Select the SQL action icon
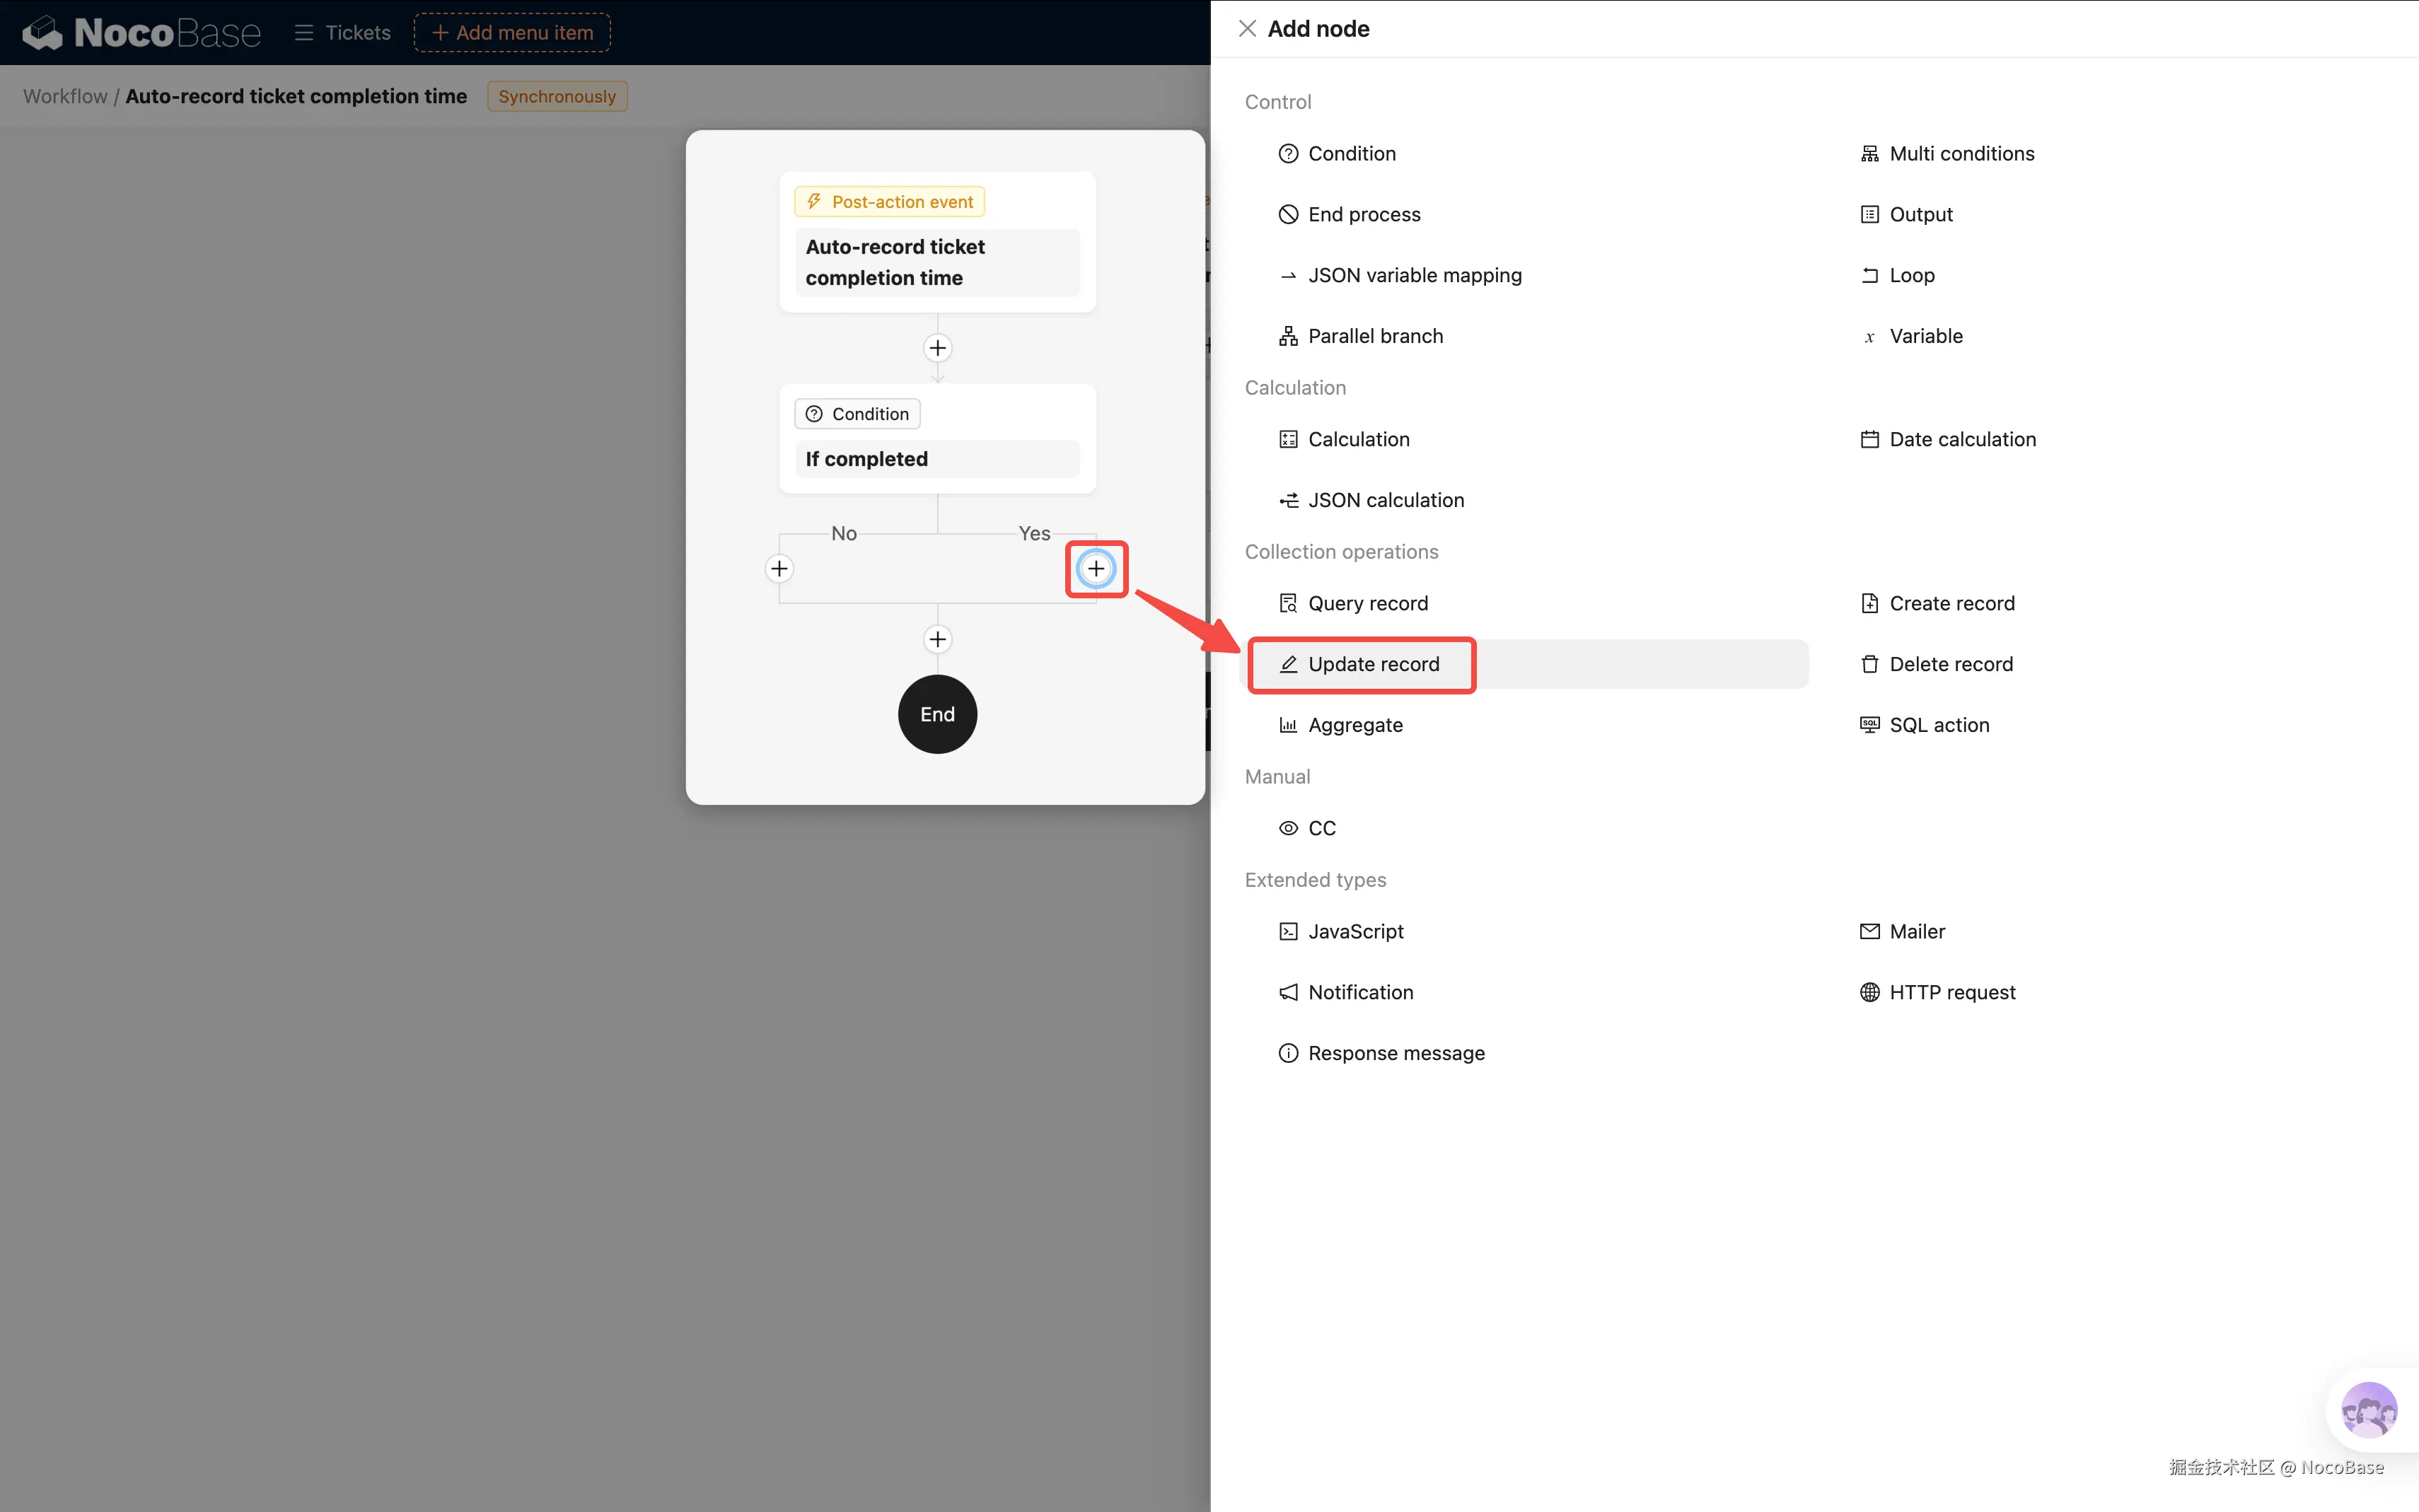This screenshot has height=1512, width=2419. 1869,726
